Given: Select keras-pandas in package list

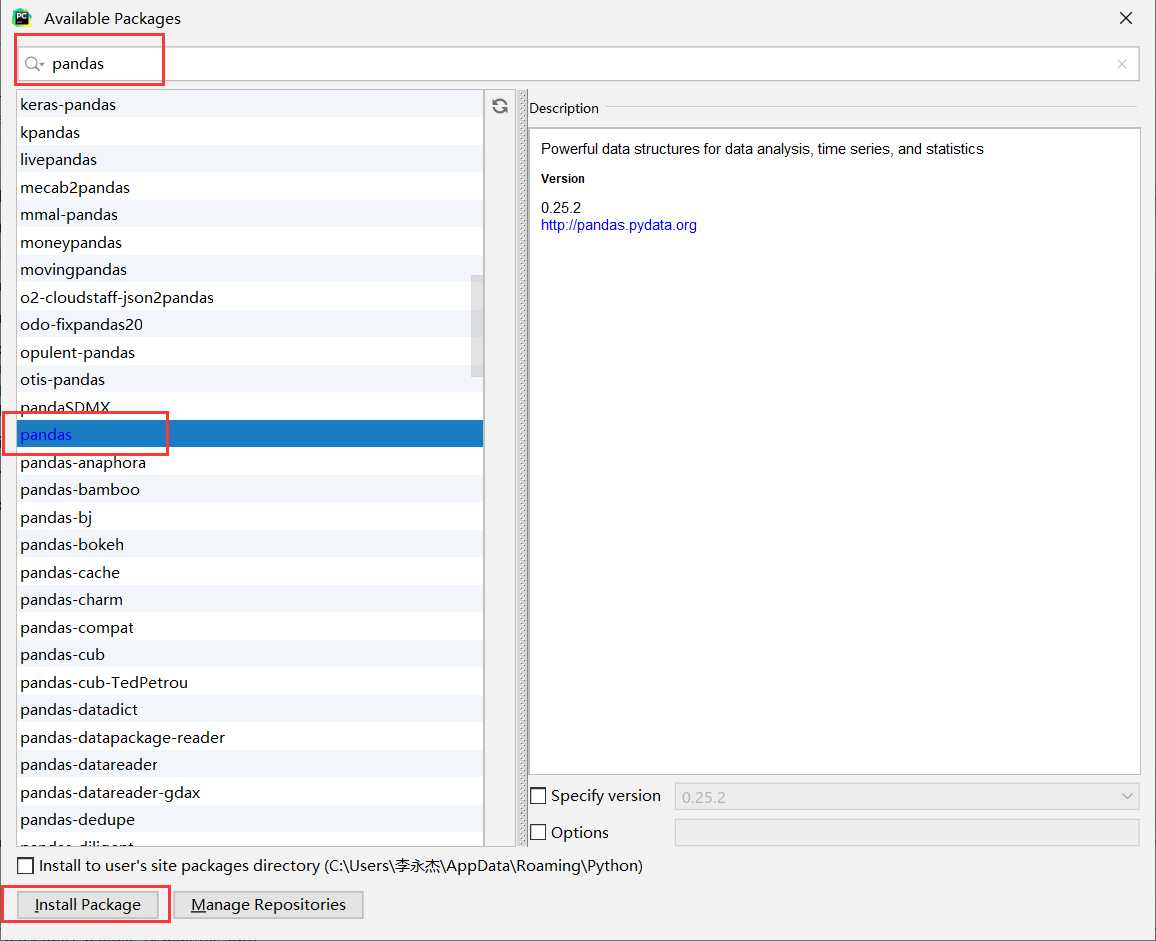Looking at the screenshot, I should click(250, 105).
